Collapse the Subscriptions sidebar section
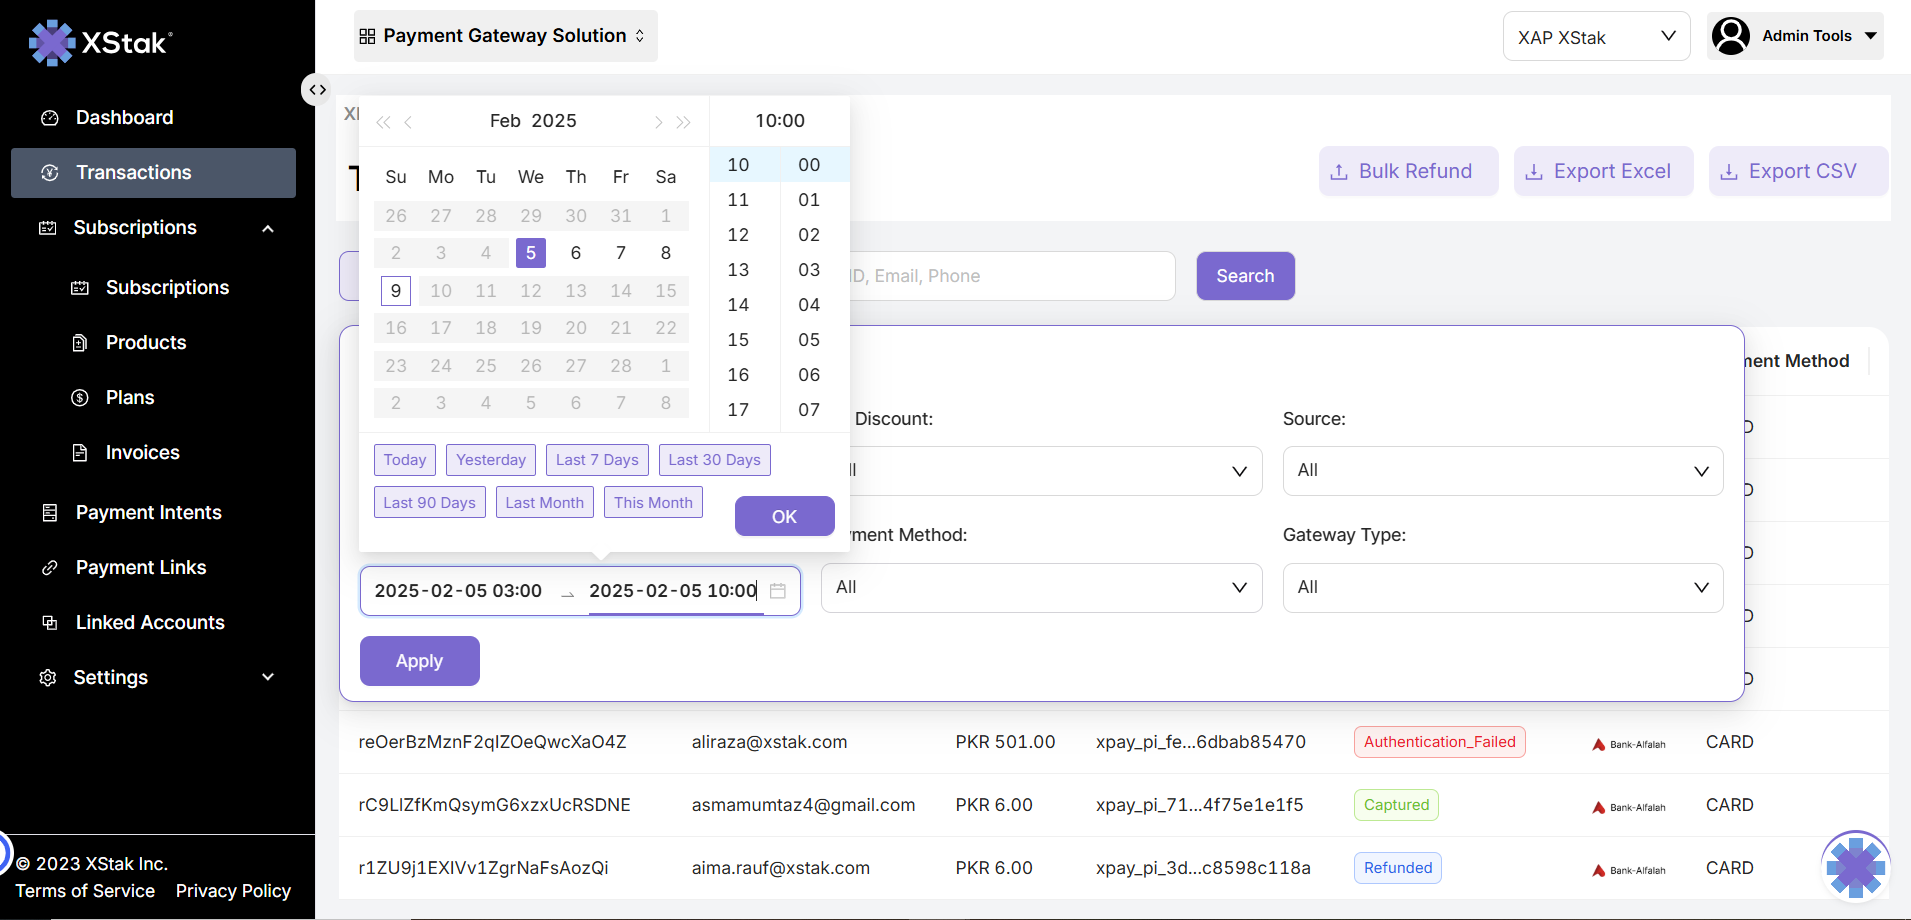1911x920 pixels. tap(267, 228)
